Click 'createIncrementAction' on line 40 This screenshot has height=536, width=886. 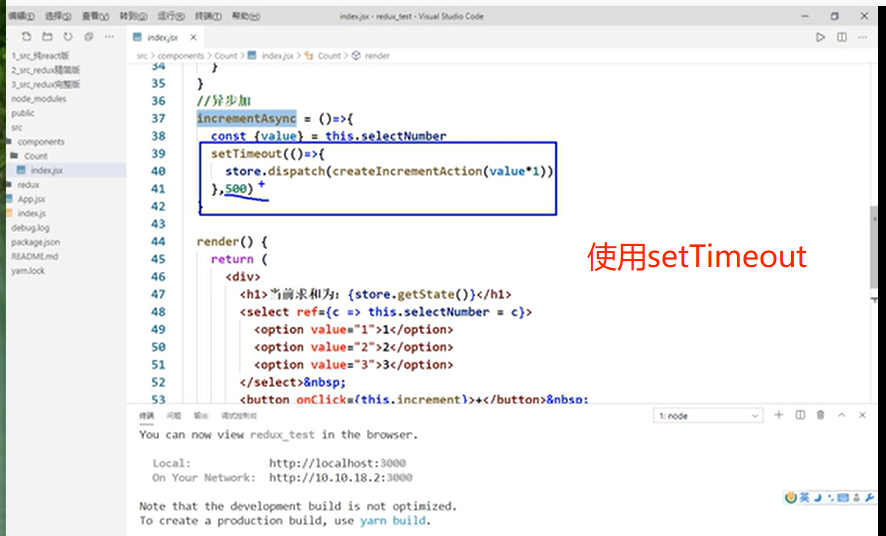[x=407, y=171]
